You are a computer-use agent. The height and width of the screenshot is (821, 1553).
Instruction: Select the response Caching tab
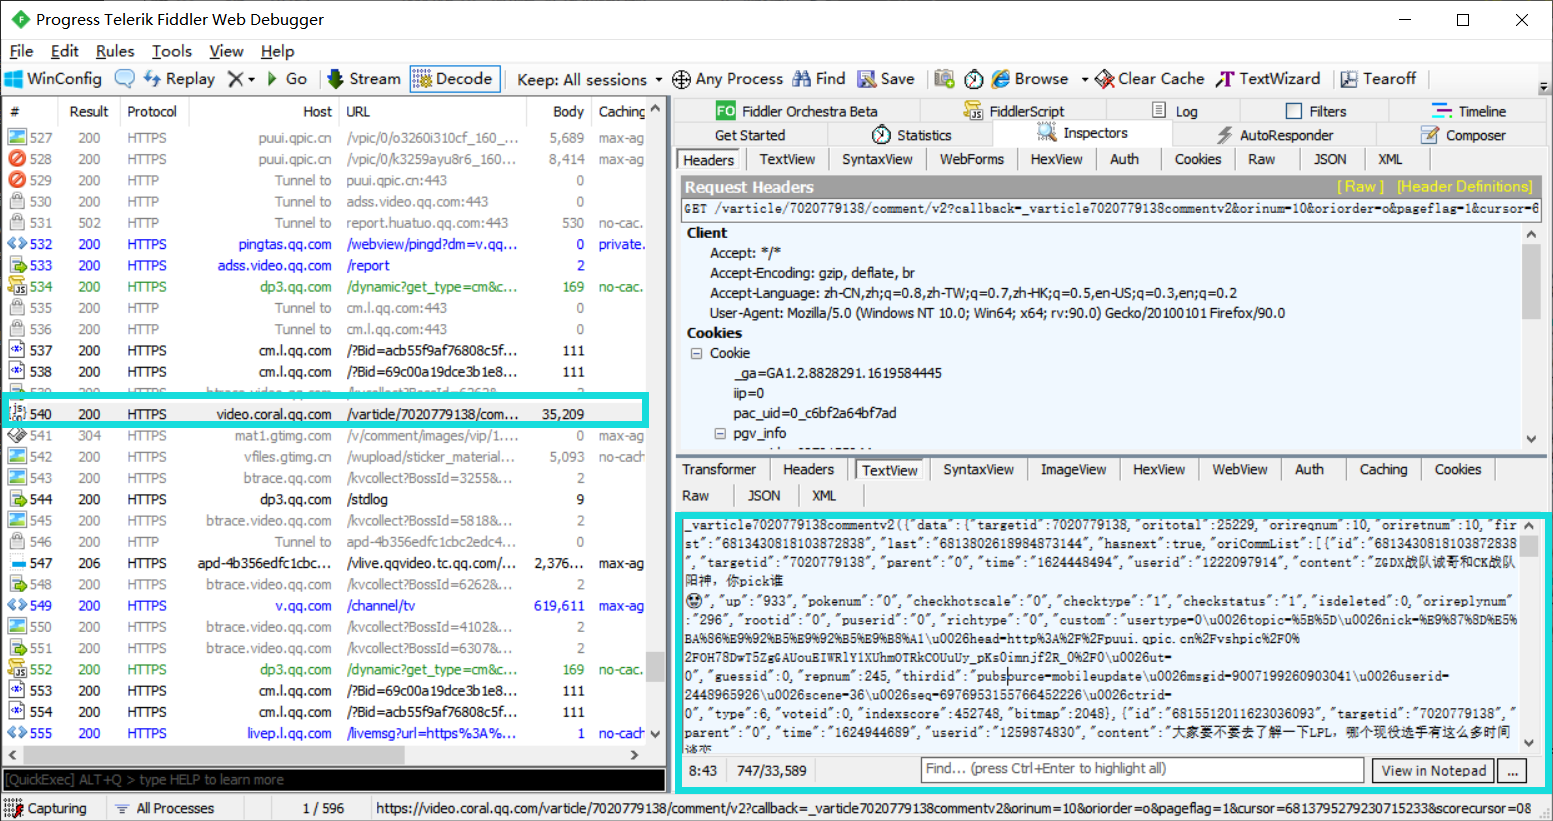pyautogui.click(x=1383, y=469)
